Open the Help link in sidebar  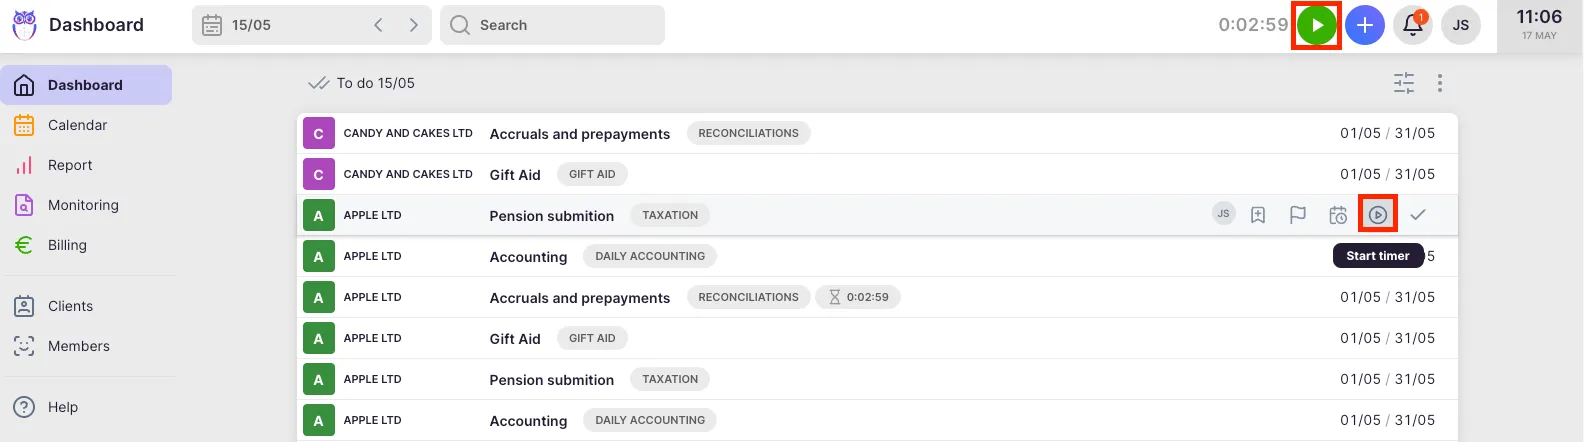(x=62, y=407)
